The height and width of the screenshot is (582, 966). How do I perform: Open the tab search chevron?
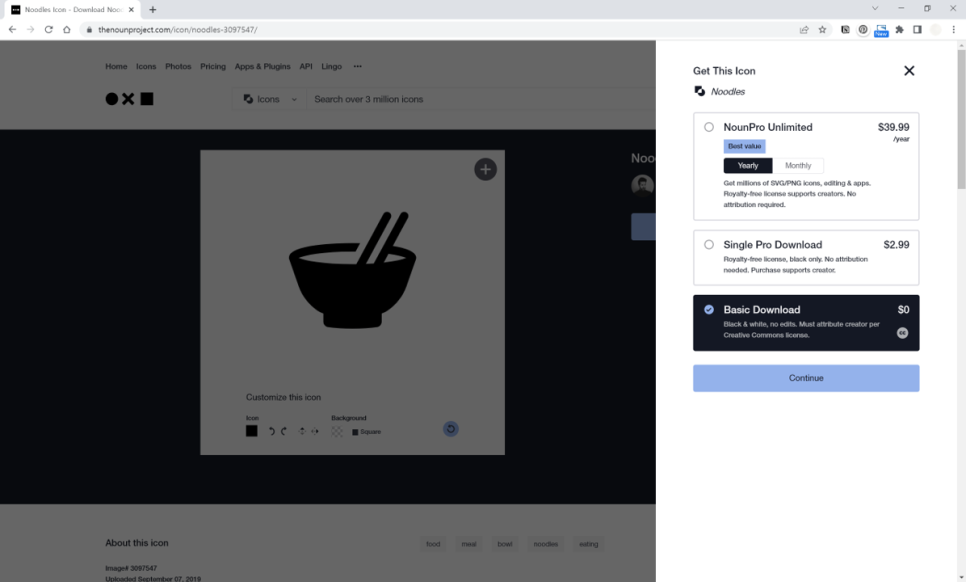[875, 9]
